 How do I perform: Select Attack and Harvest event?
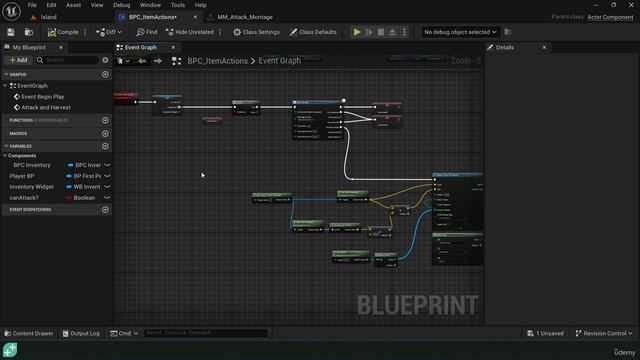coord(46,107)
